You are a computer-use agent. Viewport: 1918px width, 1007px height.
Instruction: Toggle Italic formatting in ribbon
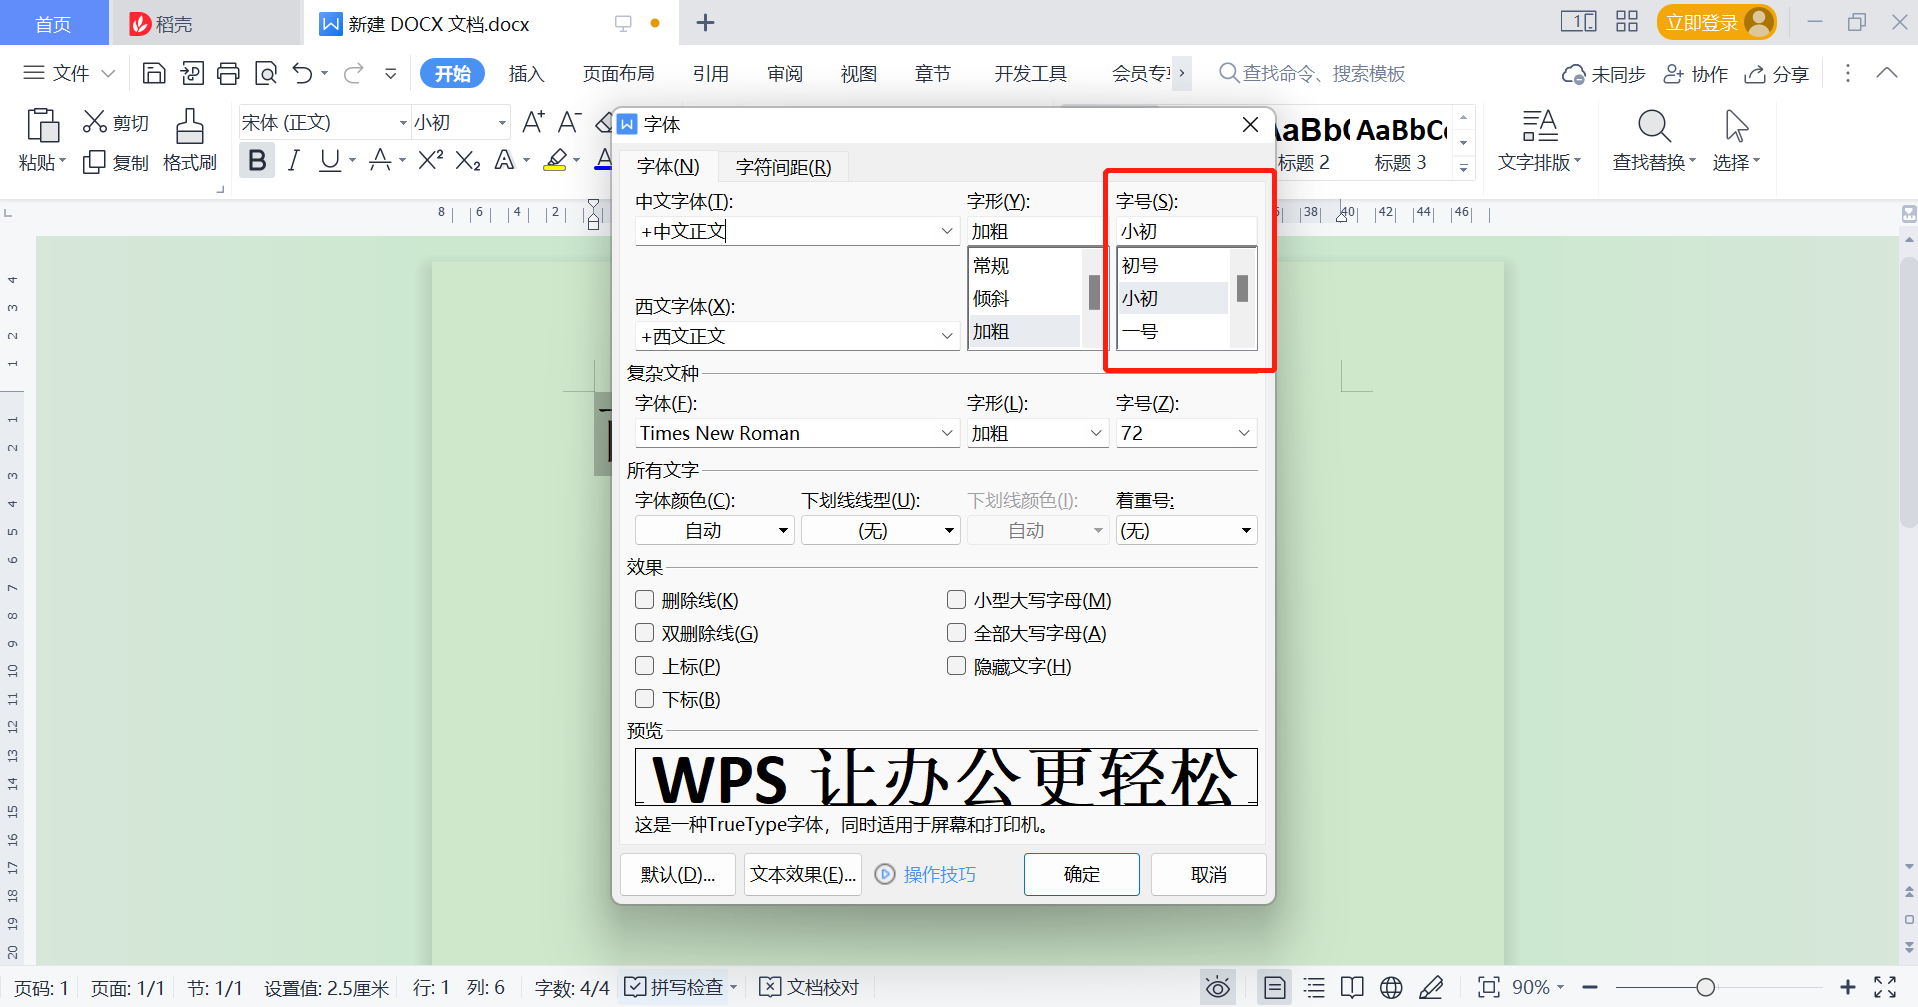[293, 160]
